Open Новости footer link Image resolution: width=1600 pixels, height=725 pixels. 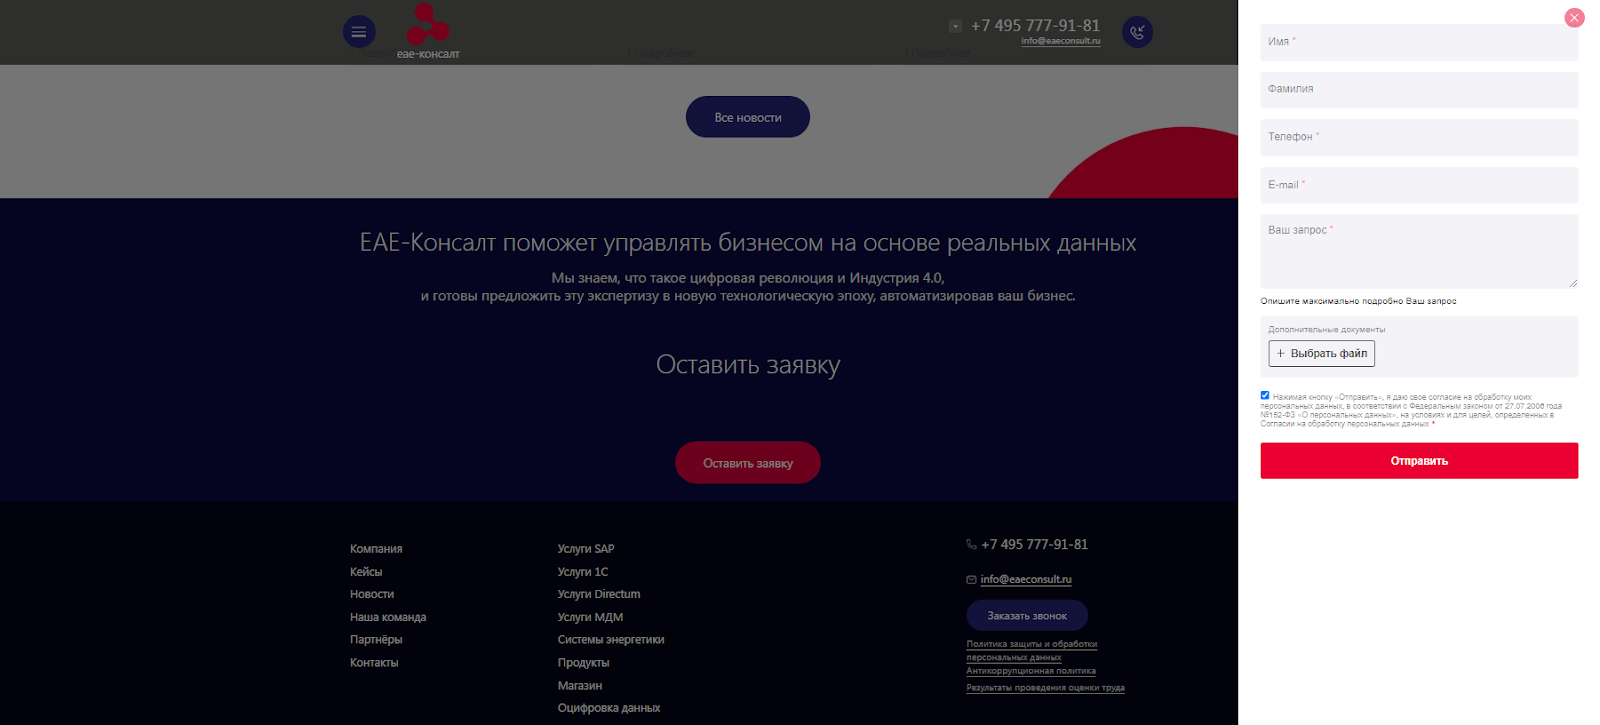pos(372,594)
